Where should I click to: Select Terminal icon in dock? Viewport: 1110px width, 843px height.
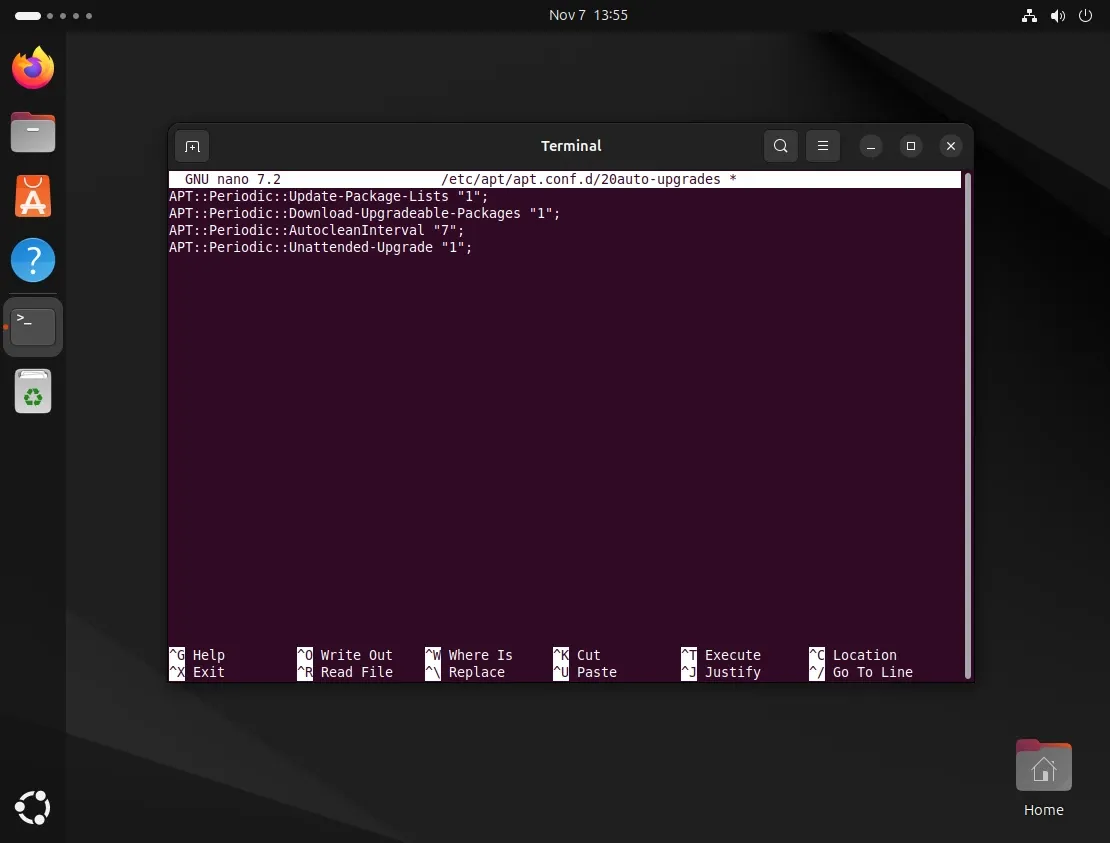pyautogui.click(x=33, y=326)
